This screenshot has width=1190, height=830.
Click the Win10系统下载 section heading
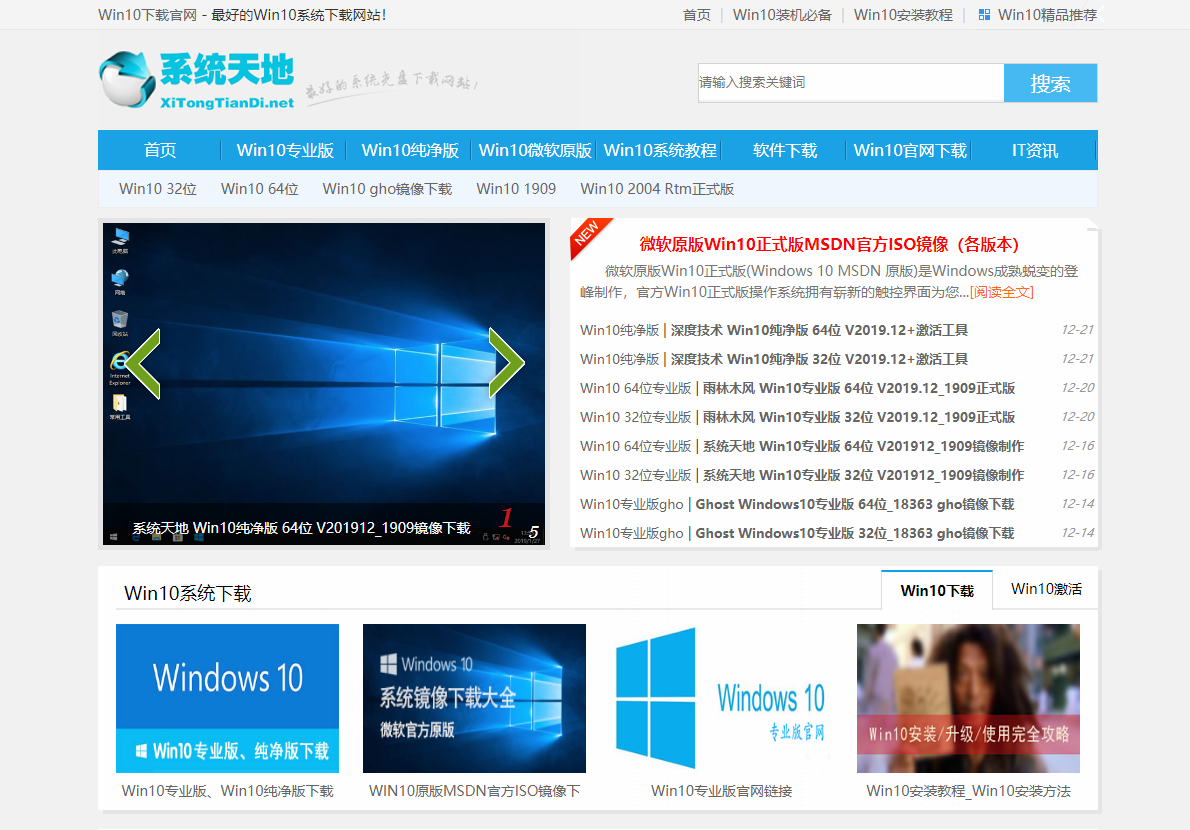pyautogui.click(x=187, y=593)
